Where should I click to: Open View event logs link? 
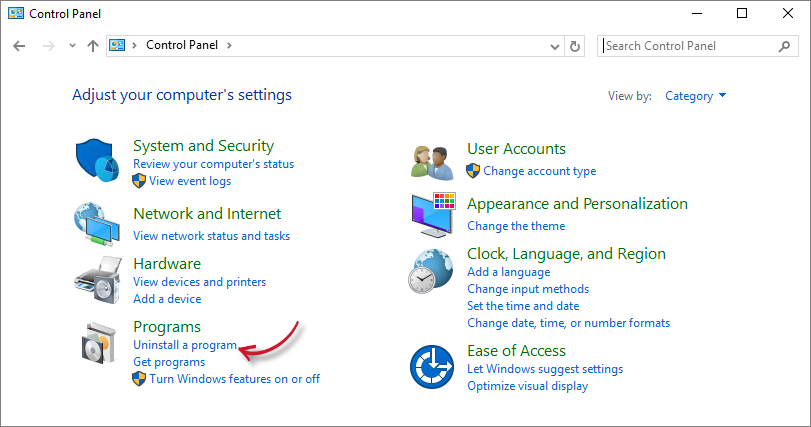point(190,181)
